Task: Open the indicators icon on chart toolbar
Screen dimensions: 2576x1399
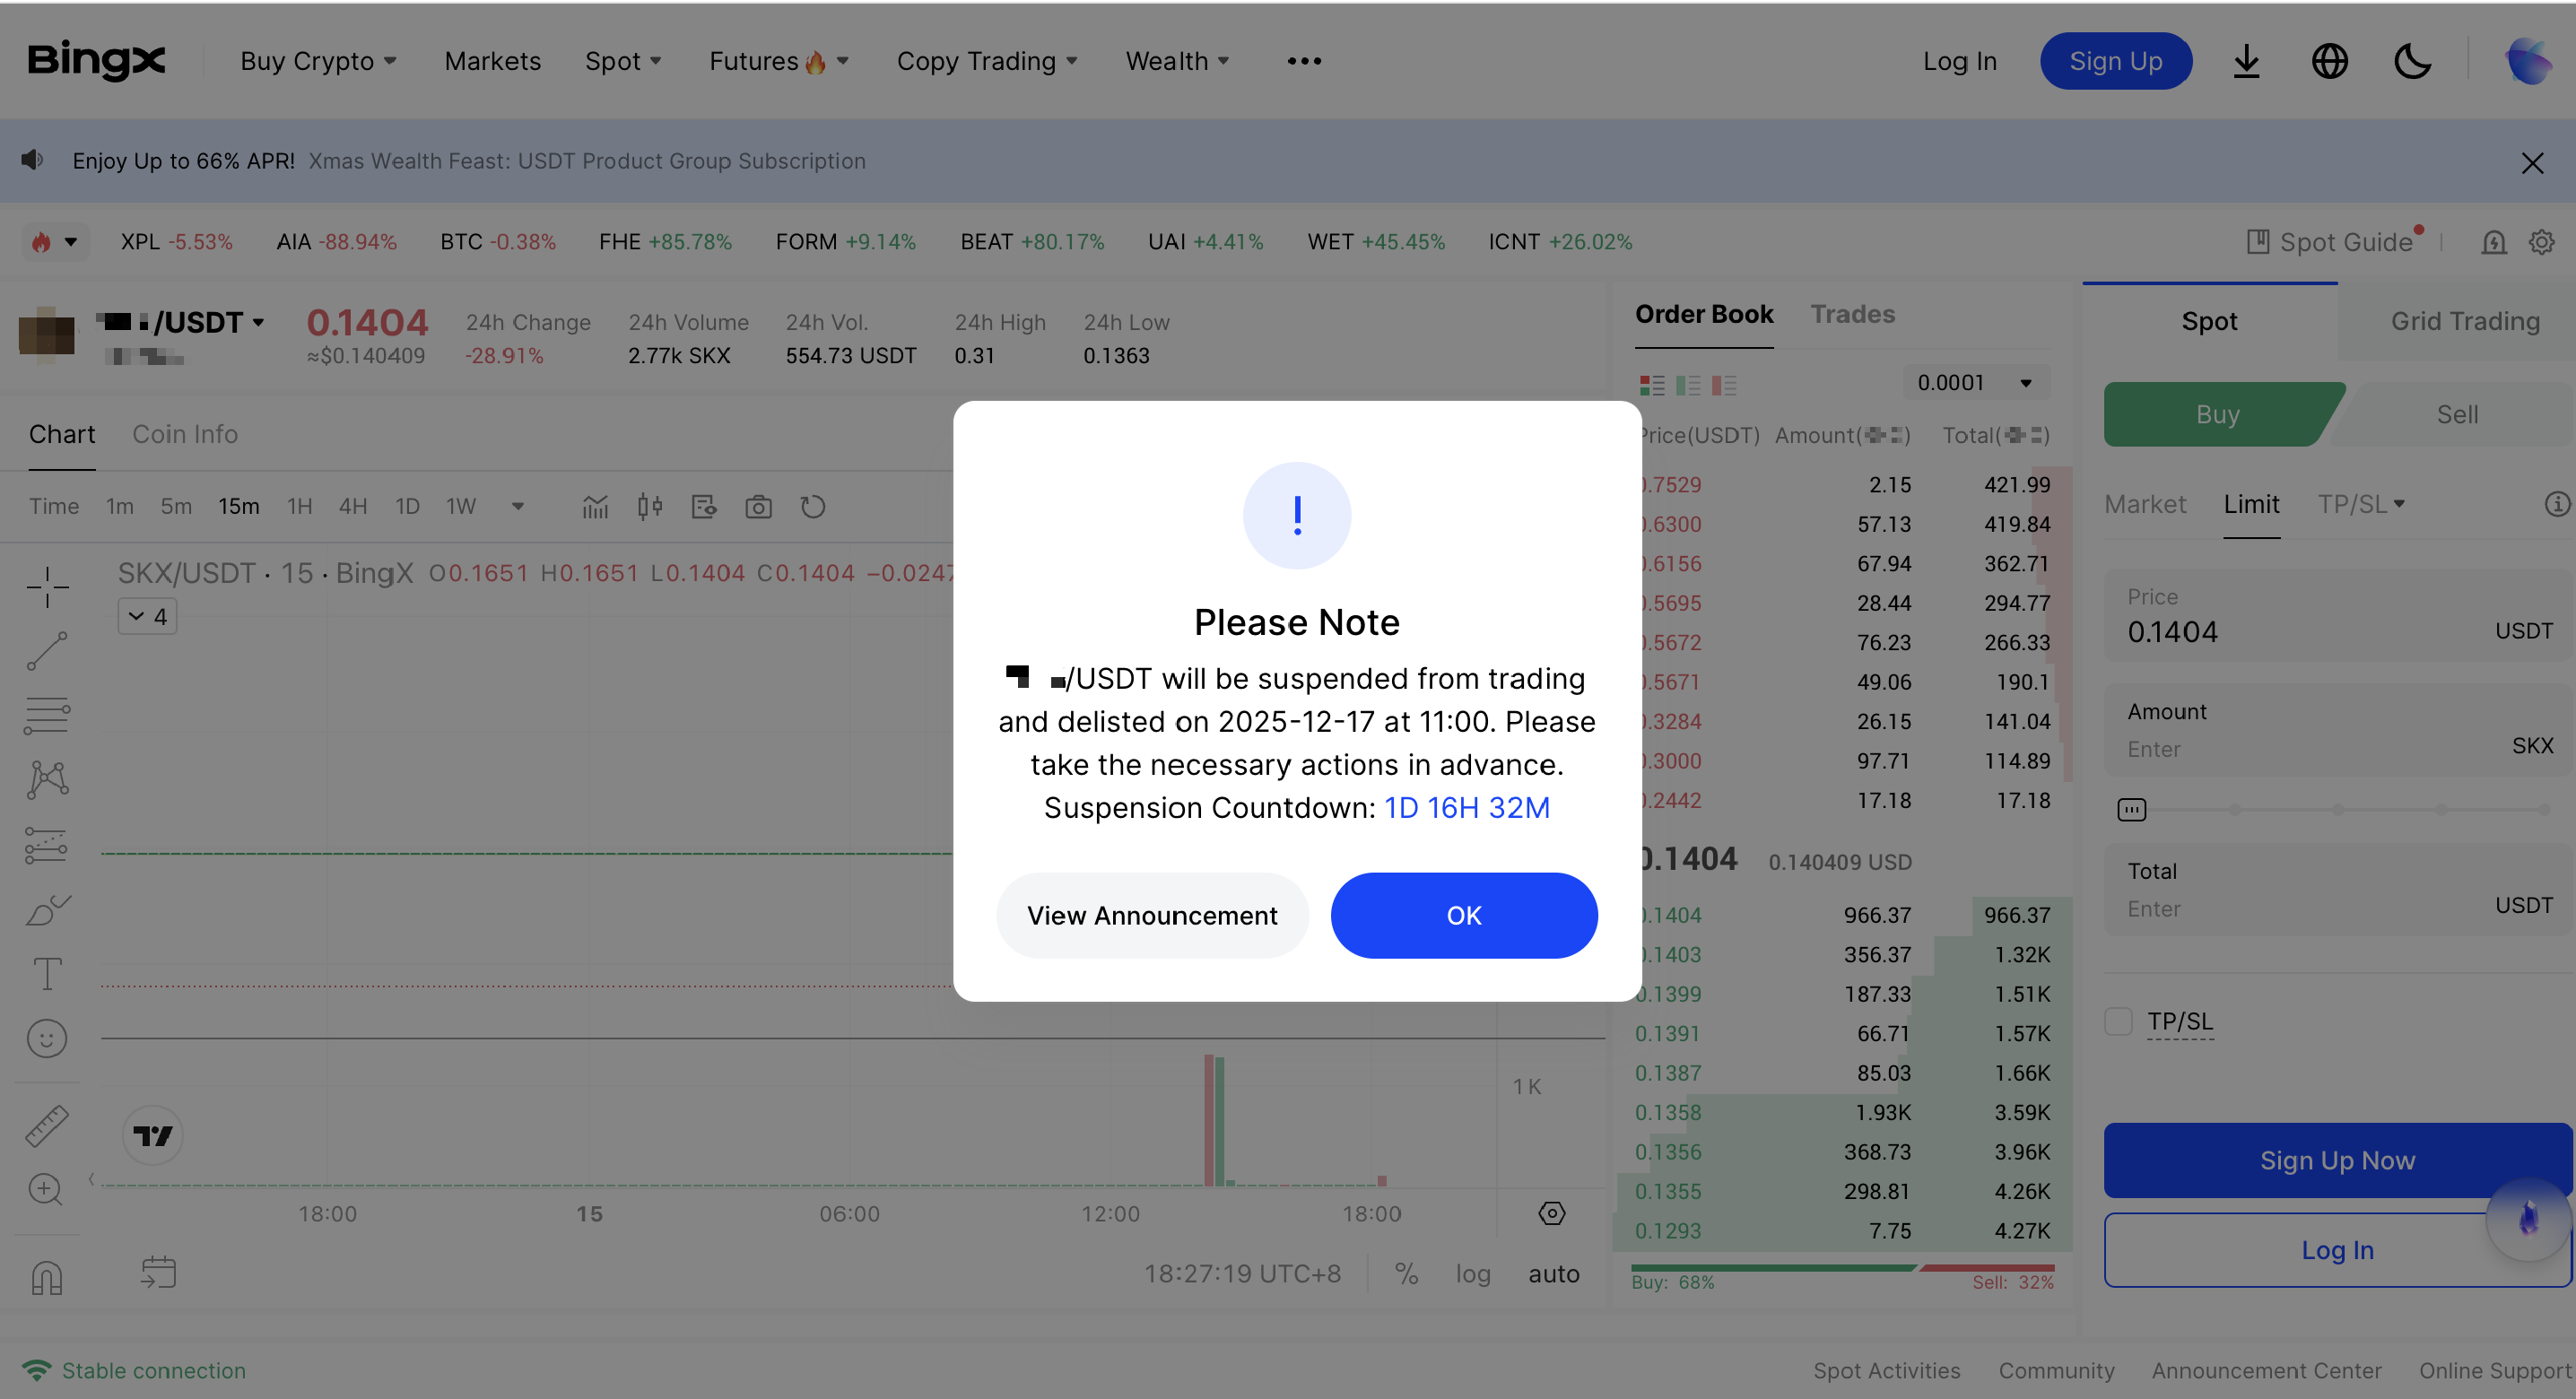Action: (595, 506)
